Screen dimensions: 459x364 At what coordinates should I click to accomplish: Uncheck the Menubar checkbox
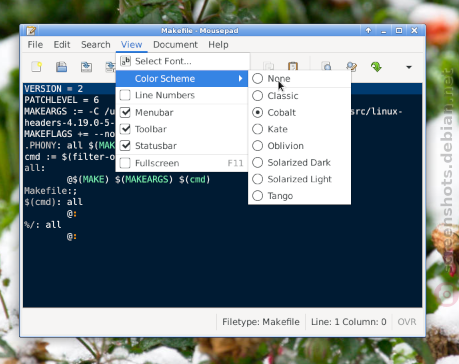[x=125, y=112]
